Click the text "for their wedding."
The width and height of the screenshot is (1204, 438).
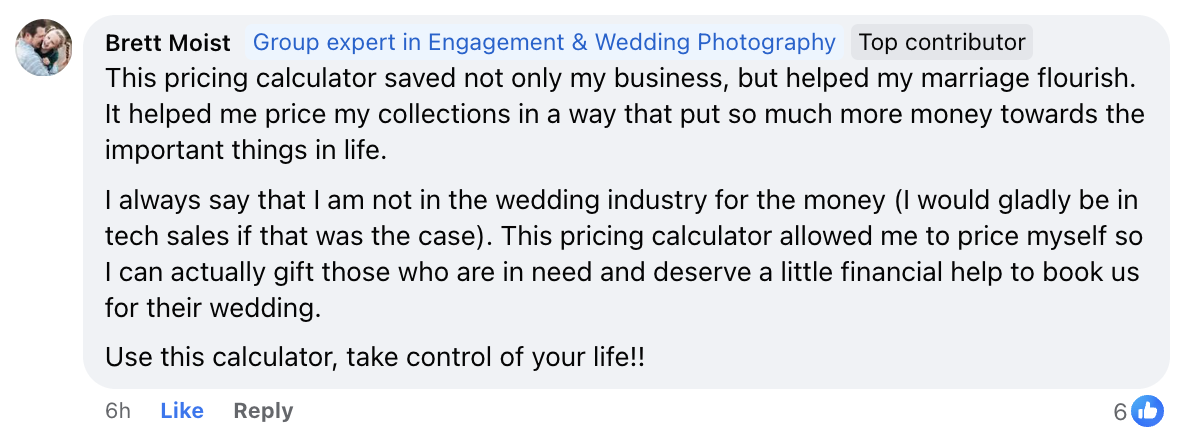[213, 308]
